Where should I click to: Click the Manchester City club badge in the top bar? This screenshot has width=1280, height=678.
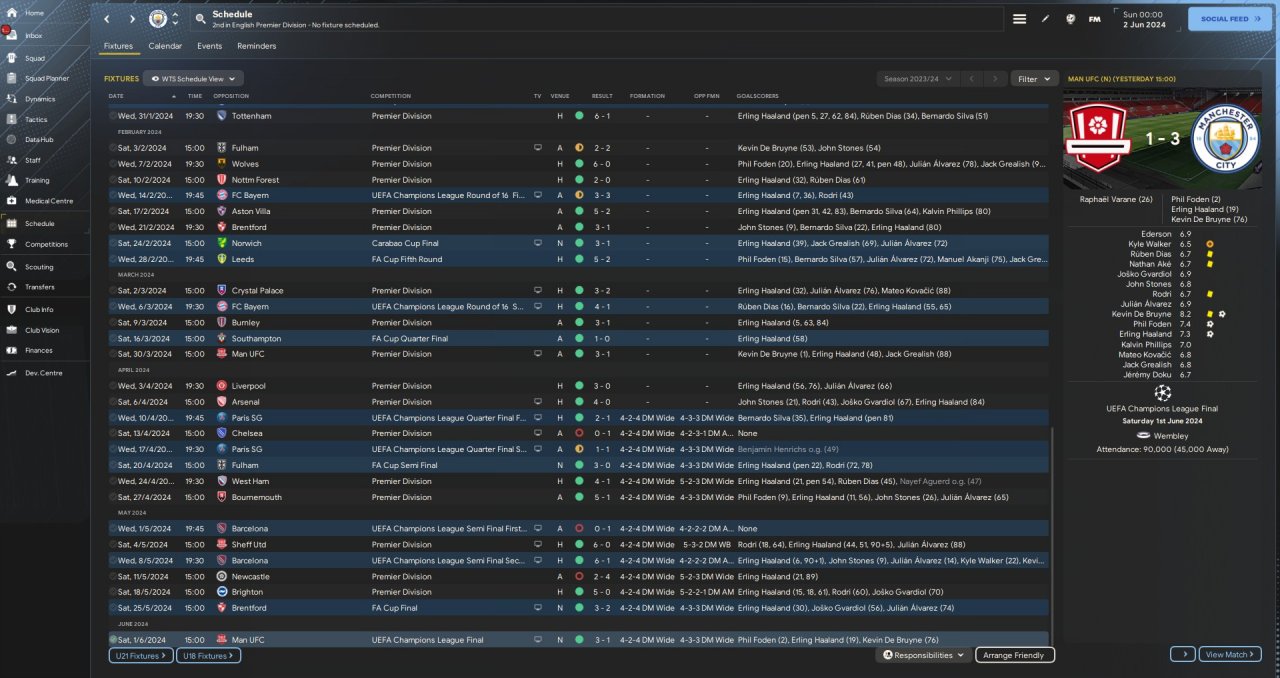pyautogui.click(x=158, y=19)
